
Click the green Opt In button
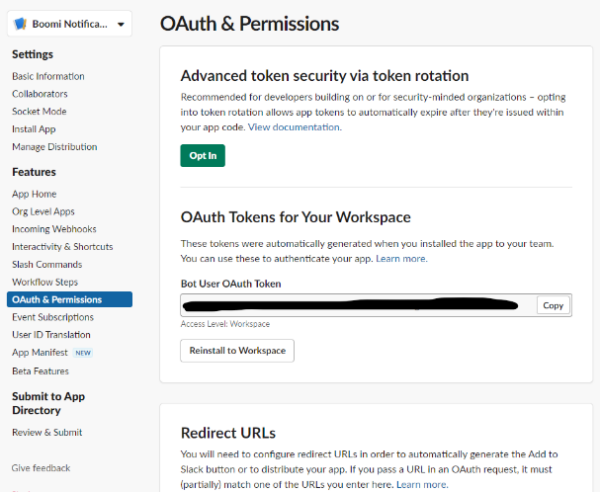tap(203, 156)
